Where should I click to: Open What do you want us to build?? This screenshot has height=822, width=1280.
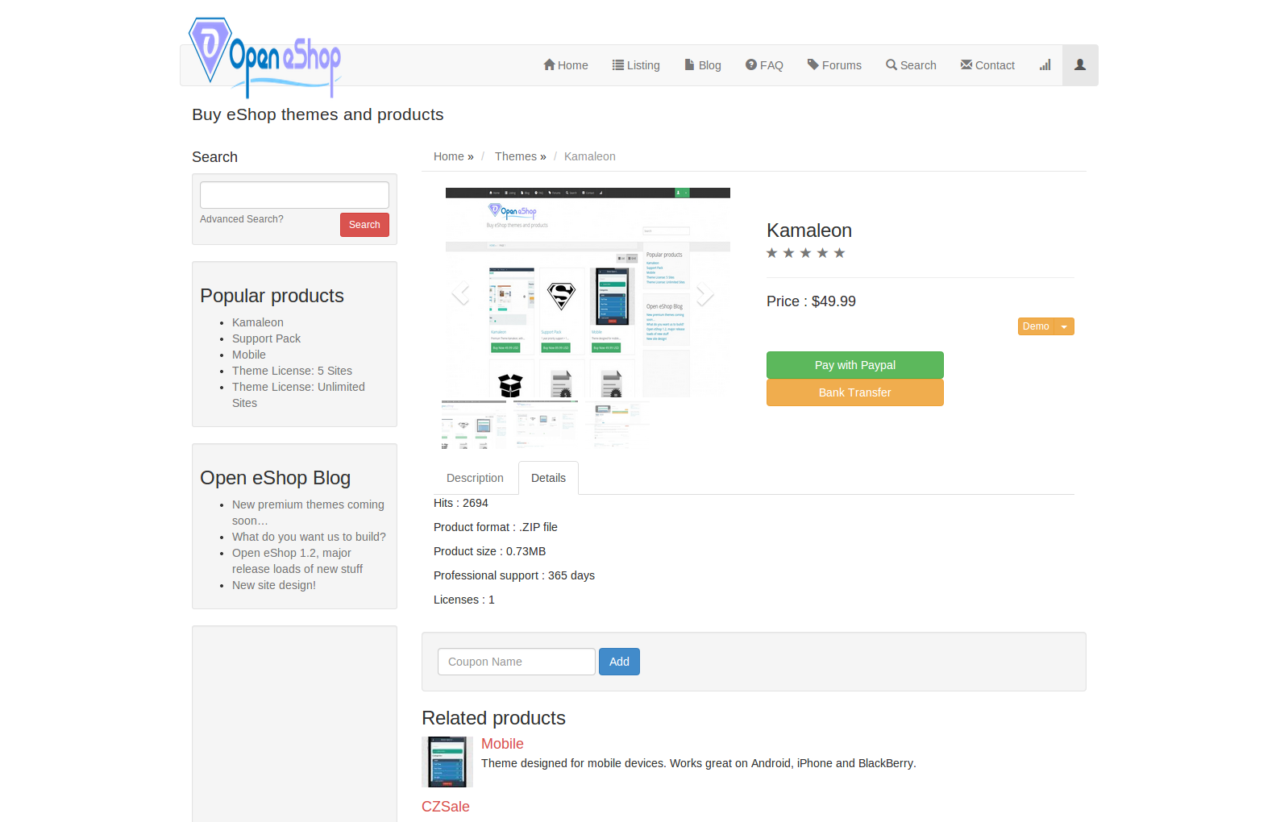pos(309,536)
